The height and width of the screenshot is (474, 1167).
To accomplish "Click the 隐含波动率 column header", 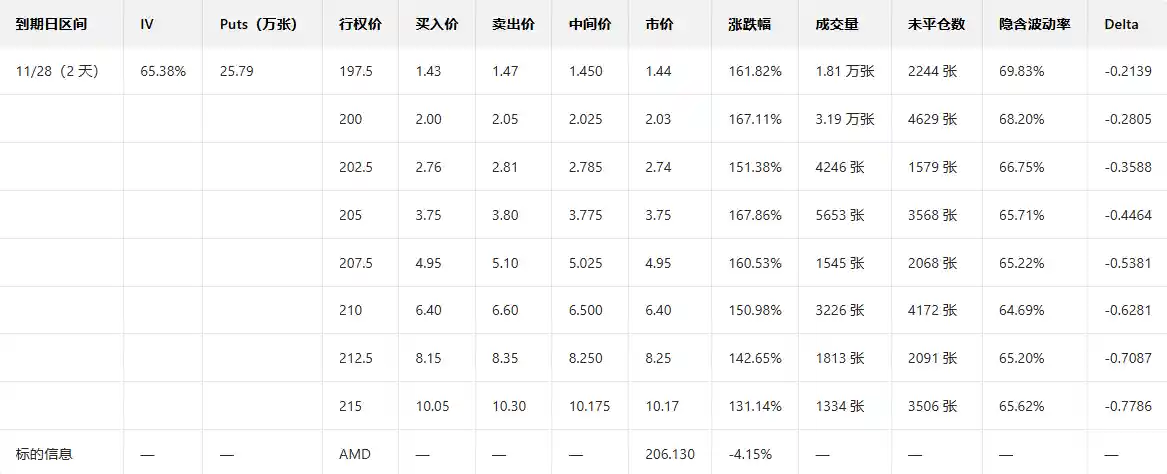I will point(1034,24).
